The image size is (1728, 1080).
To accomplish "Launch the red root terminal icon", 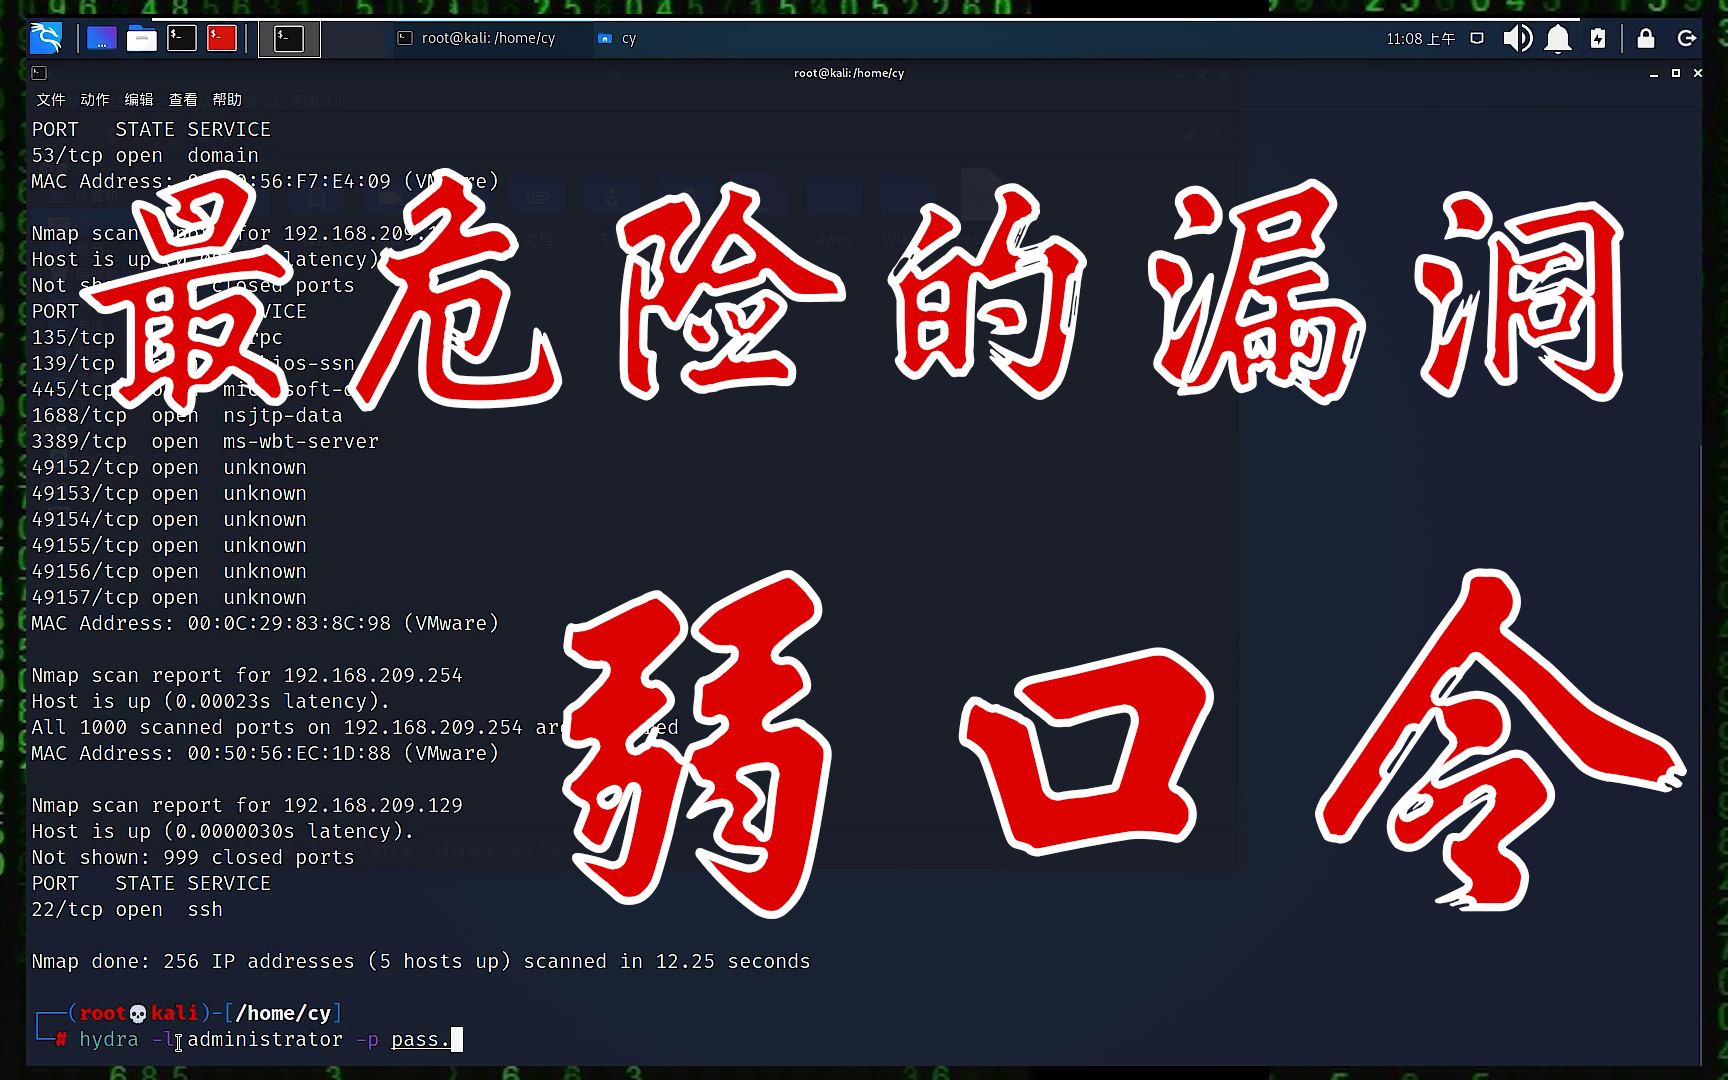I will [x=222, y=38].
